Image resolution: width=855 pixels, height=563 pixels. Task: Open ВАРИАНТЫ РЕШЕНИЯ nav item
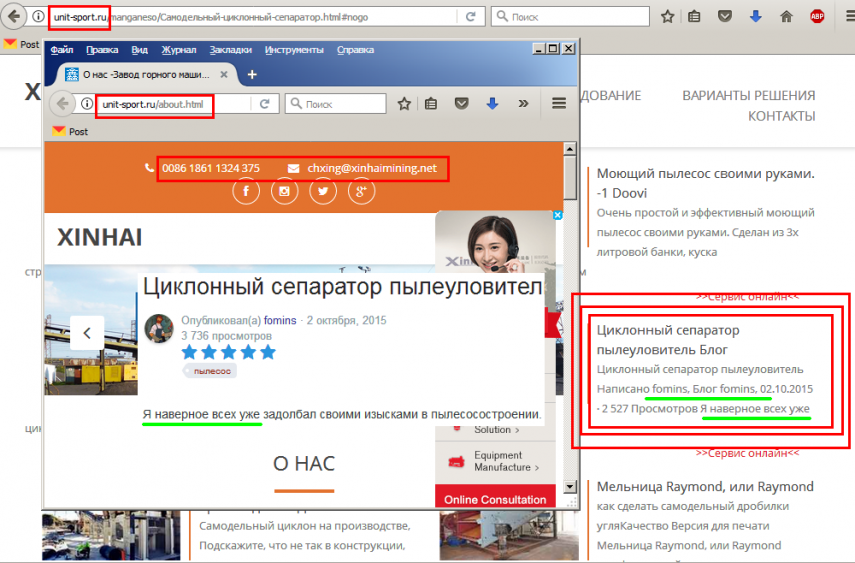[x=749, y=95]
